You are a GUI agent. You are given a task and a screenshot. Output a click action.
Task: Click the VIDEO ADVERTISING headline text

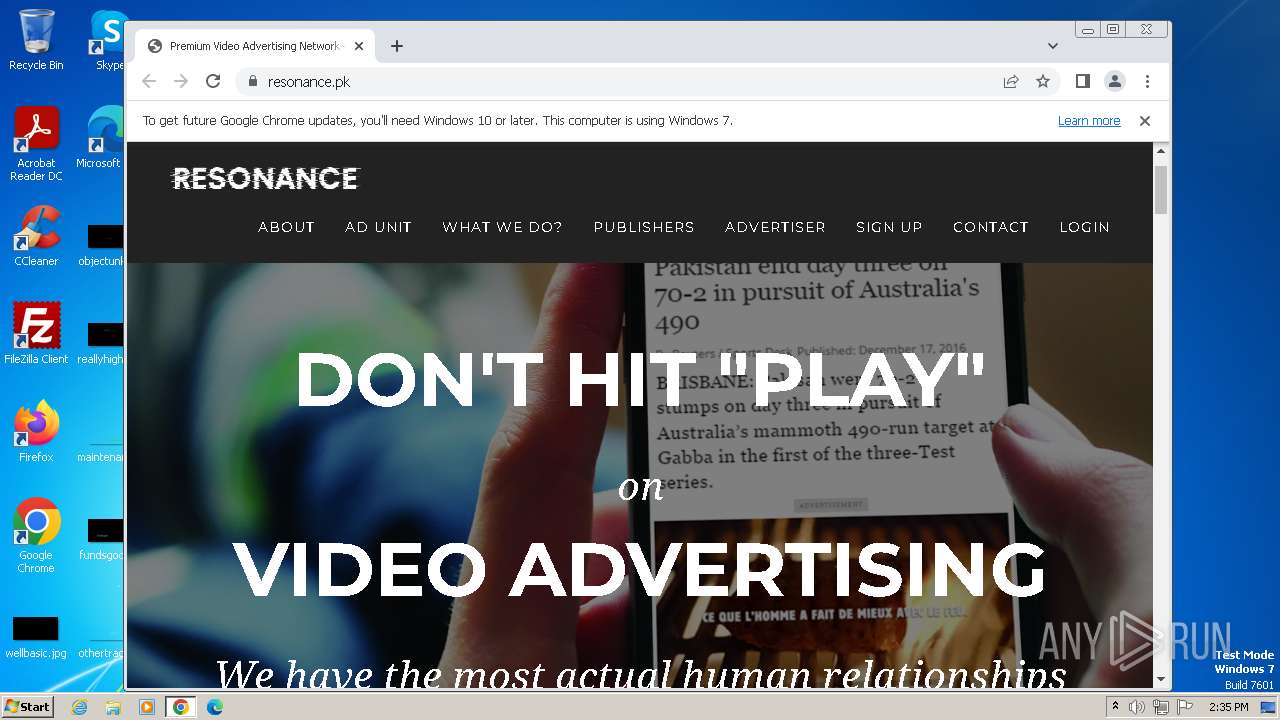(x=640, y=569)
